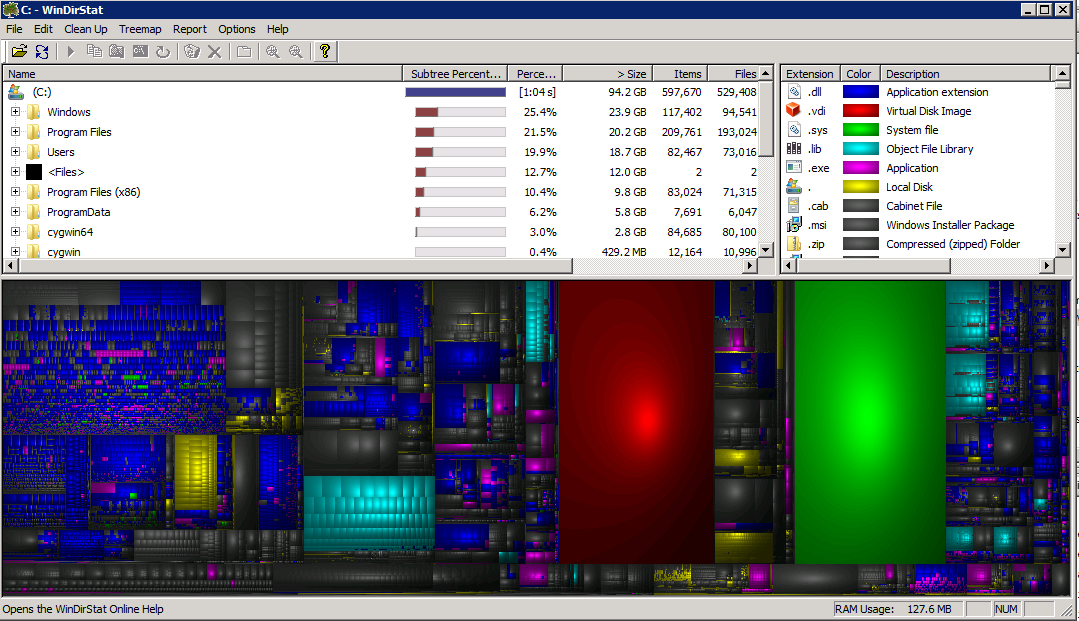
Task: Click the Copy Path toolbar icon
Action: click(x=94, y=51)
